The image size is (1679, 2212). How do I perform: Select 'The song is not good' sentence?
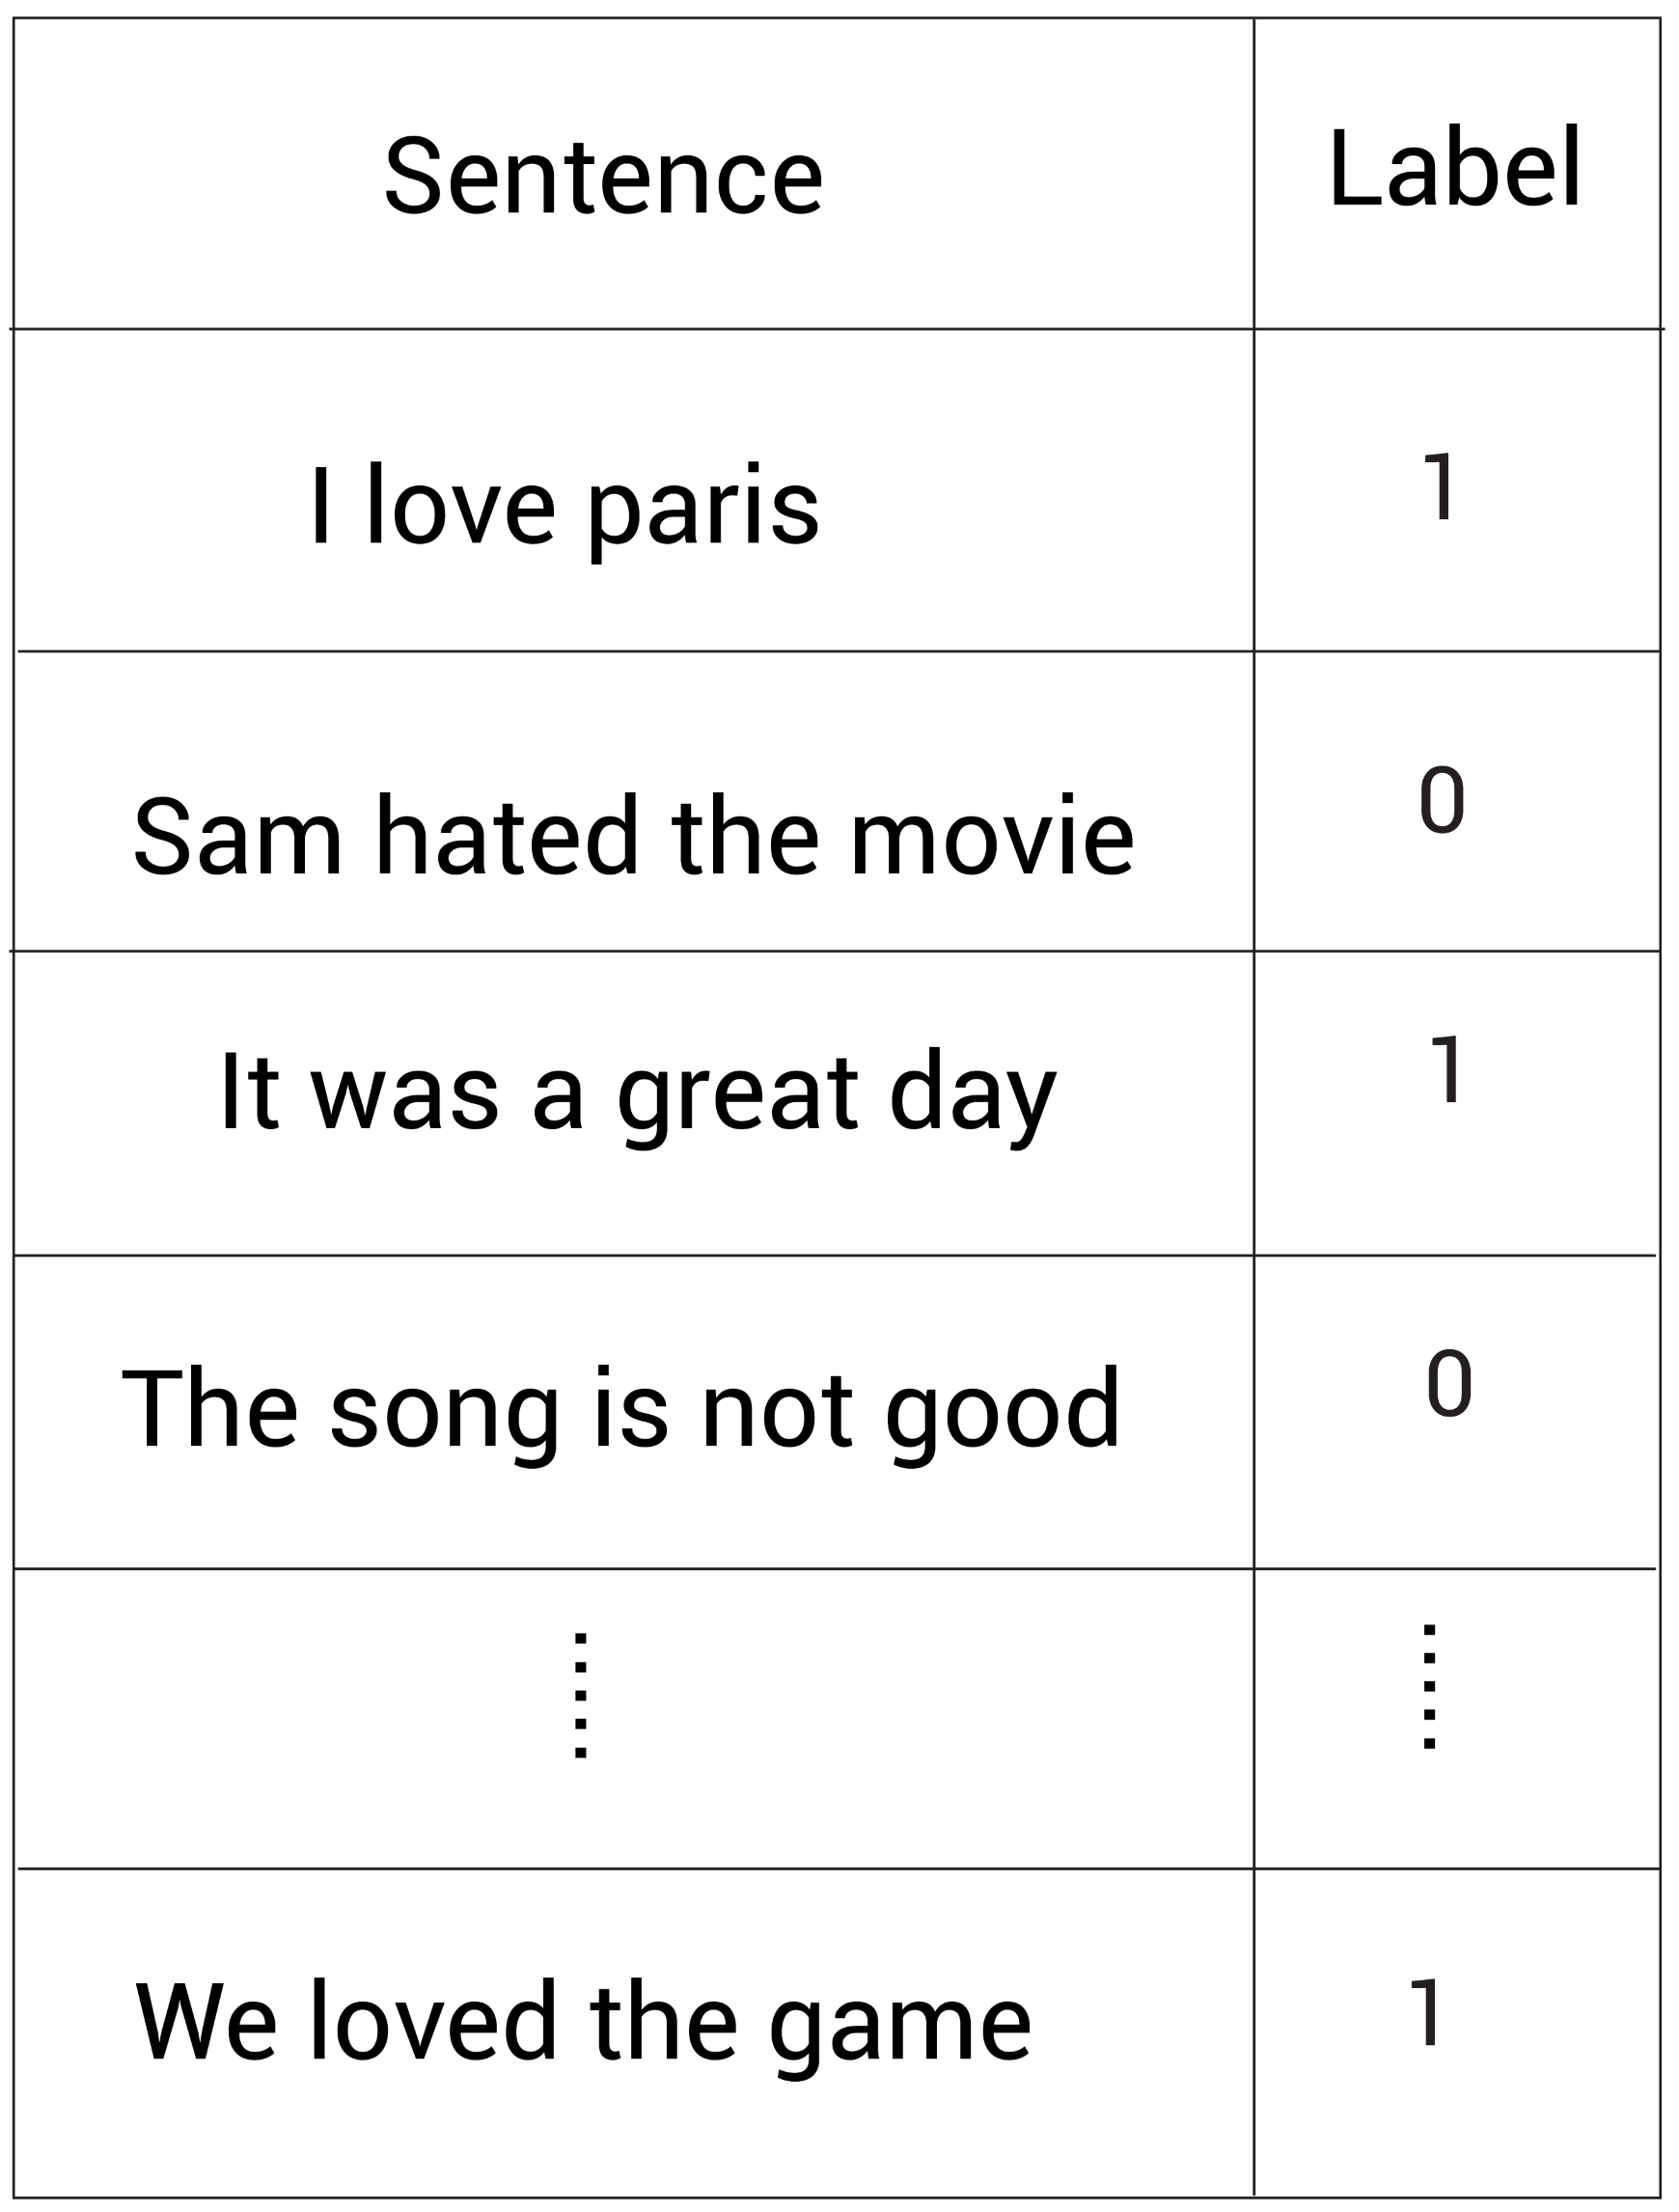pos(620,1408)
